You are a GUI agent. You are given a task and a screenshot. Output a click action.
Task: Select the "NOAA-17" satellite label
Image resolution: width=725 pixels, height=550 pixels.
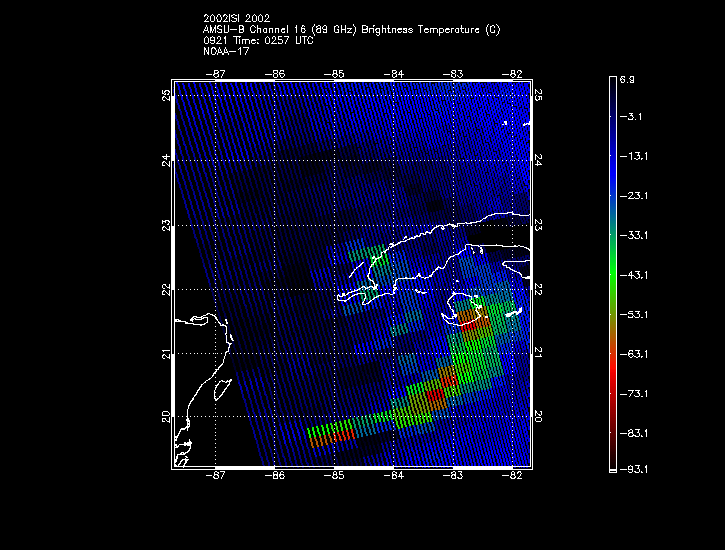click(x=226, y=51)
